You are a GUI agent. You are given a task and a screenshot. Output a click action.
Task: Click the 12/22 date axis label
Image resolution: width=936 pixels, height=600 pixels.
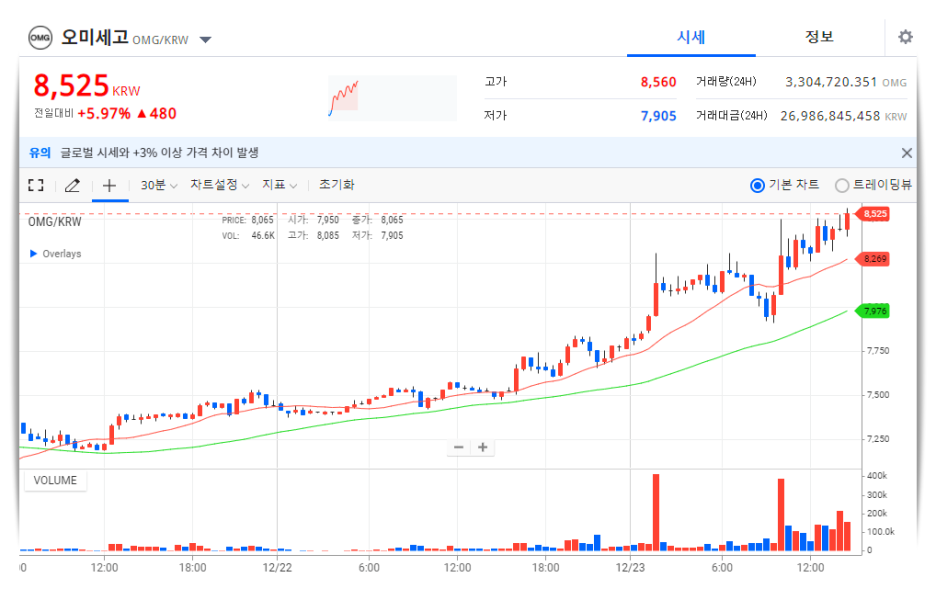[277, 567]
